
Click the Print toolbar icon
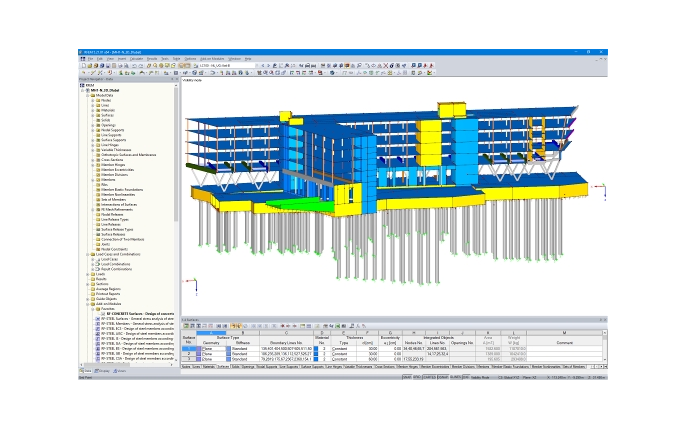(120, 66)
